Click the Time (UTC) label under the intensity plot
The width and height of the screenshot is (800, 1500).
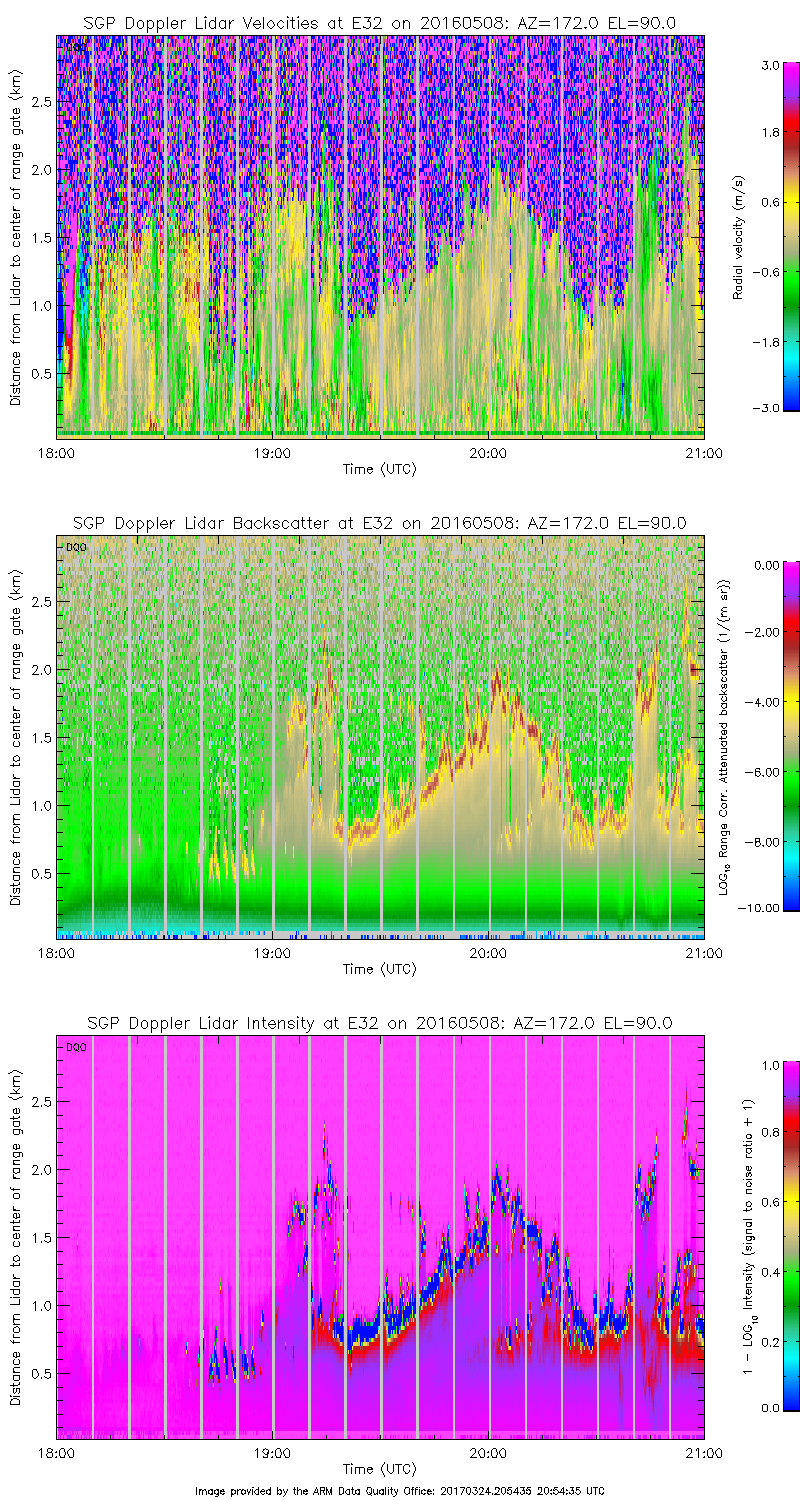pos(379,1469)
